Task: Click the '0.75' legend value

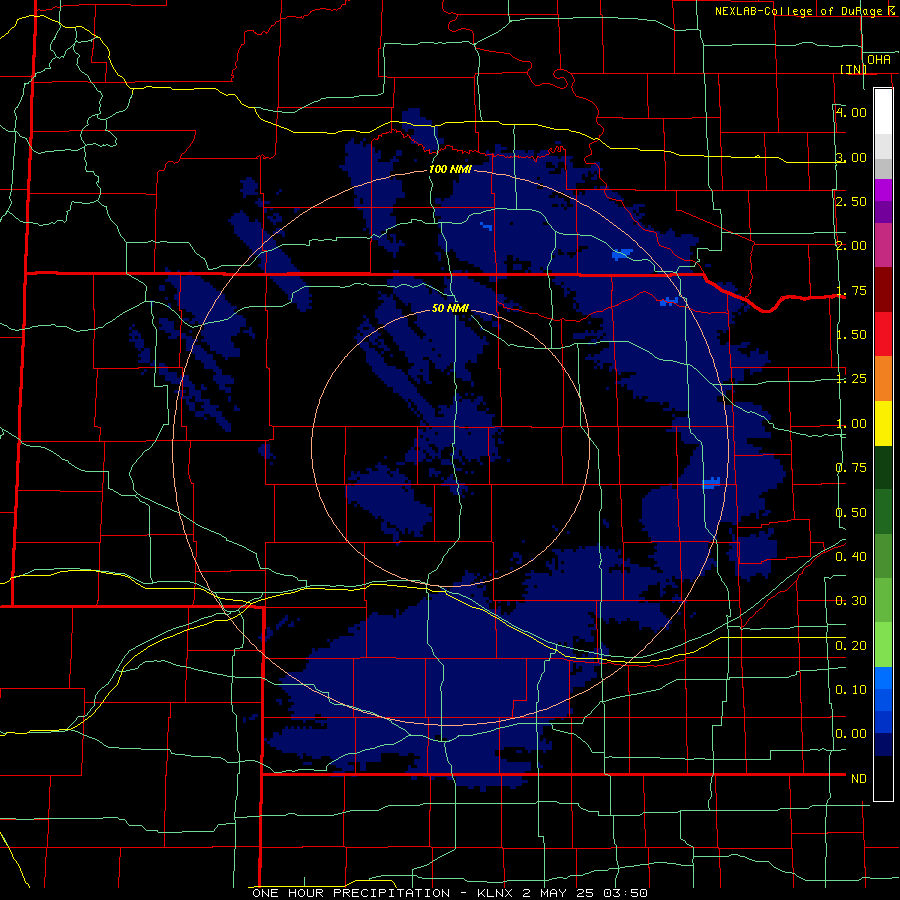Action: pyautogui.click(x=851, y=468)
